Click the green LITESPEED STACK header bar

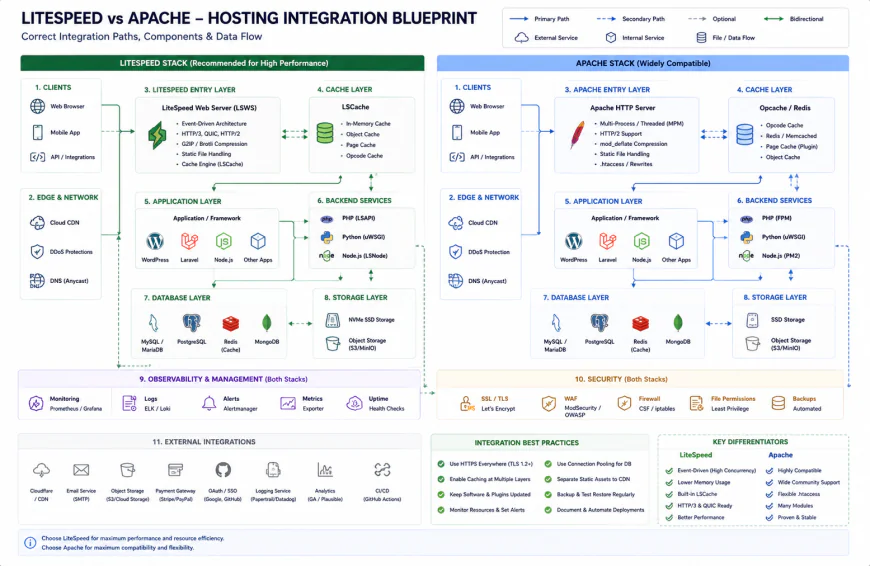coord(222,63)
